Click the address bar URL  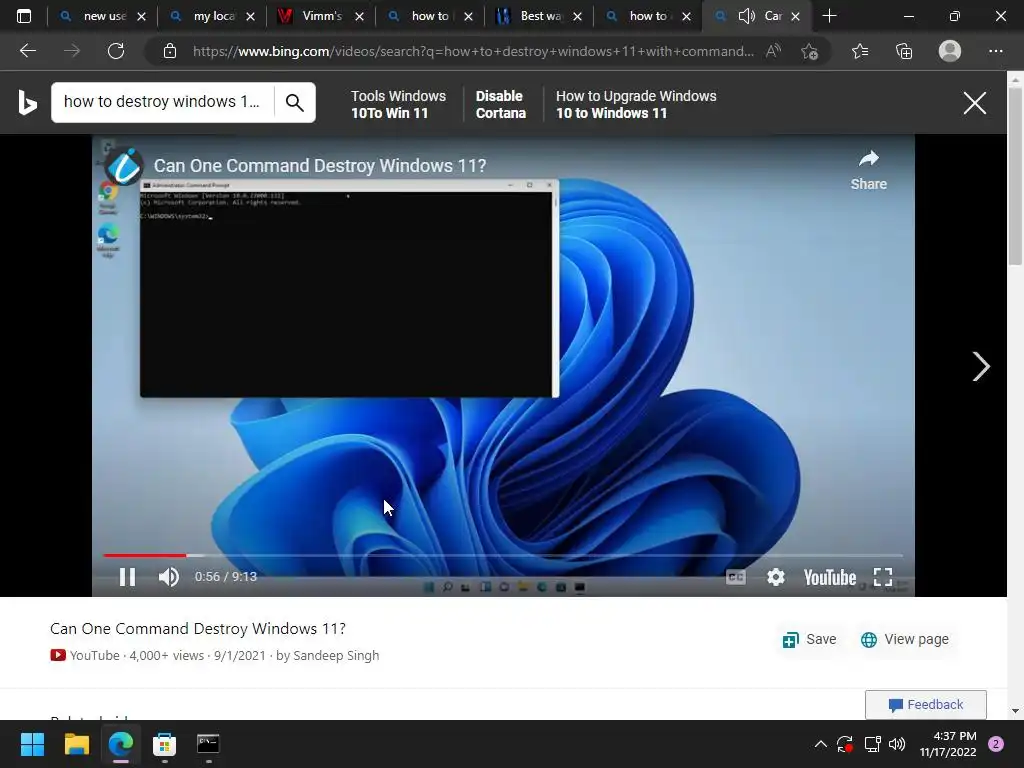pyautogui.click(x=473, y=51)
